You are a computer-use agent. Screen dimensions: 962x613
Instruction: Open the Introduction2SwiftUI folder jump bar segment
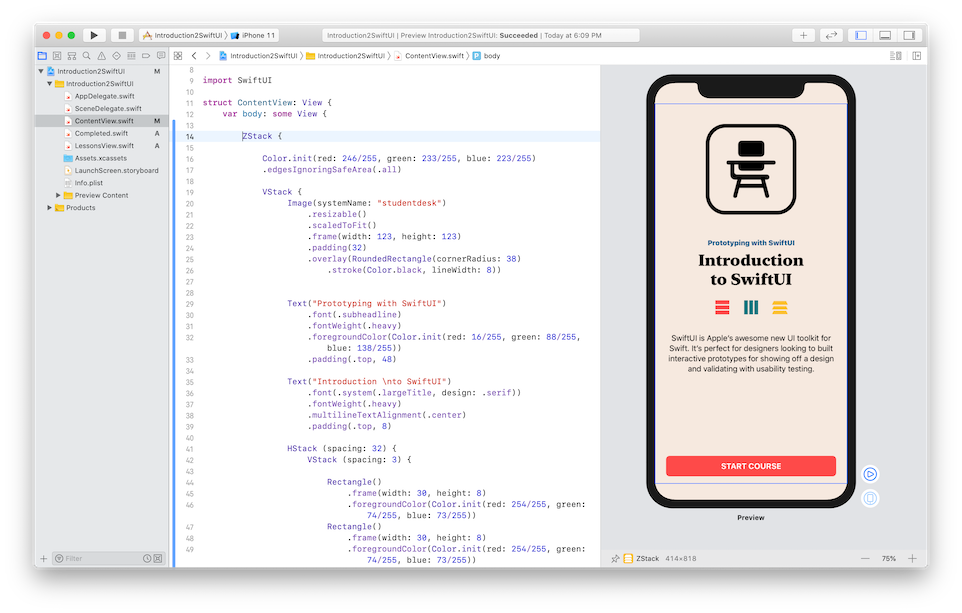345,56
